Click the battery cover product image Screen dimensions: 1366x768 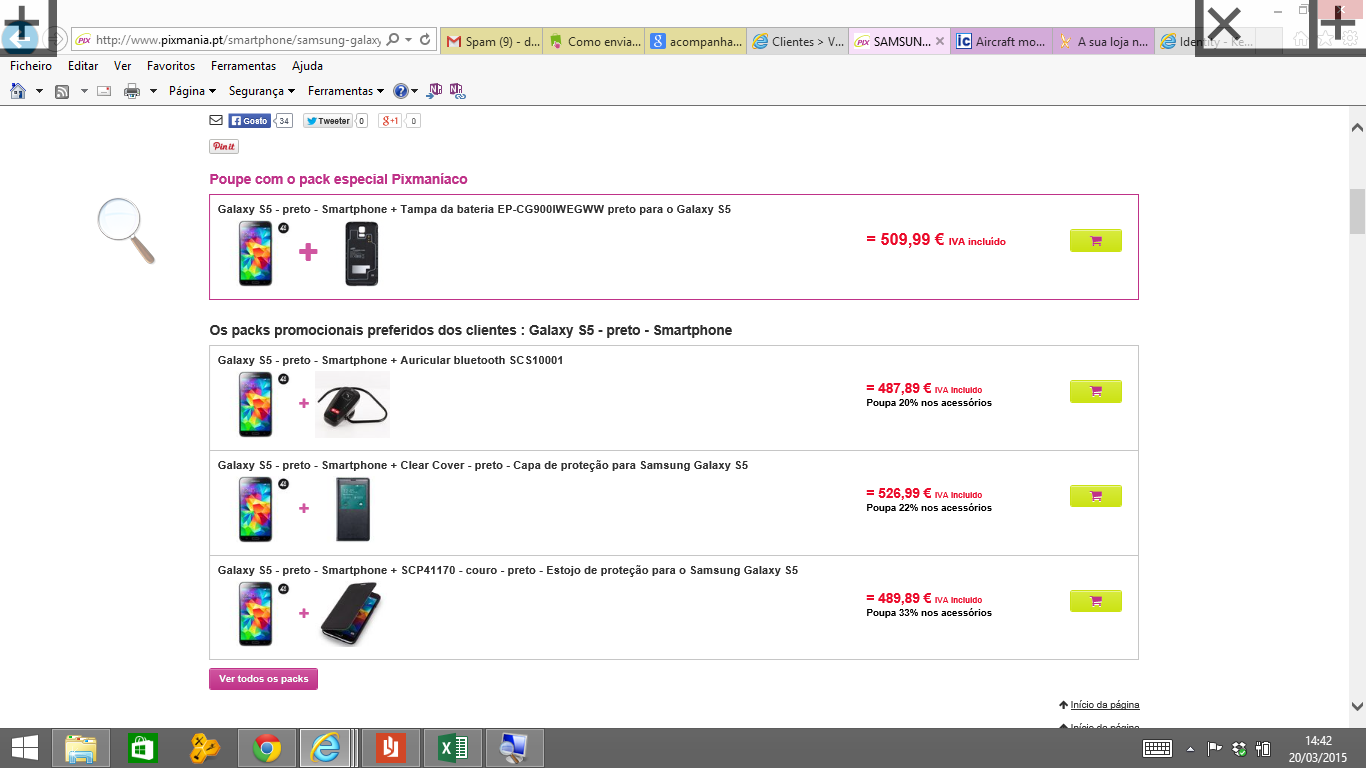click(361, 254)
